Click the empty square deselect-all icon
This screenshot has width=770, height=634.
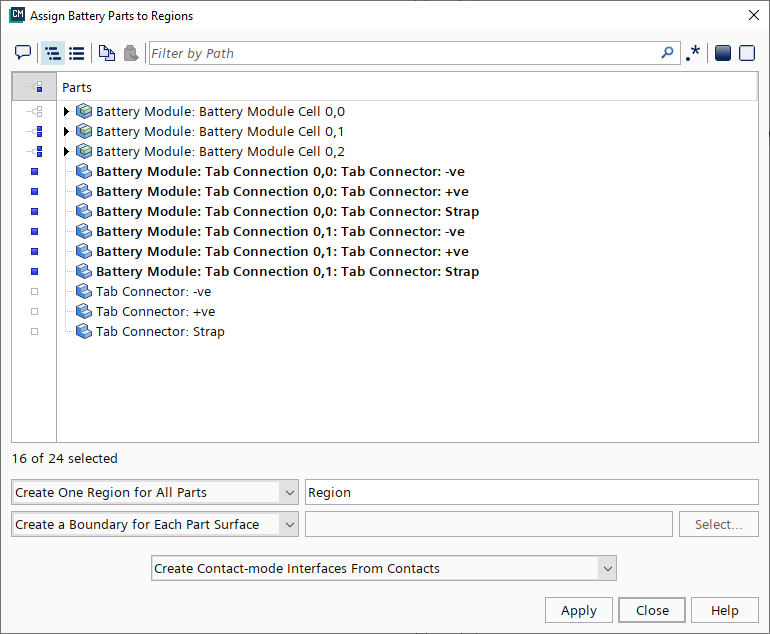click(x=746, y=54)
